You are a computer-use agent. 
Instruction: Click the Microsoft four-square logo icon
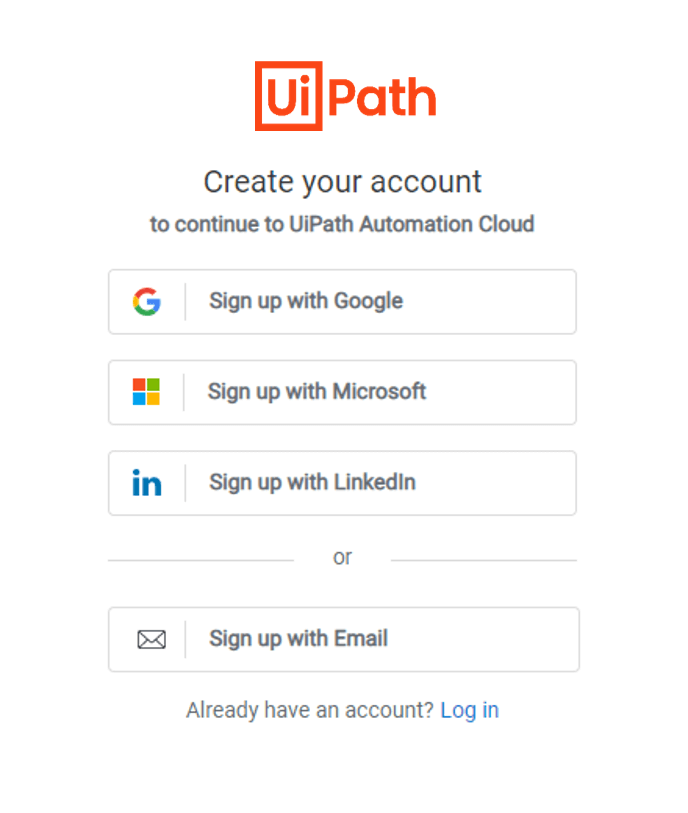[x=146, y=391]
